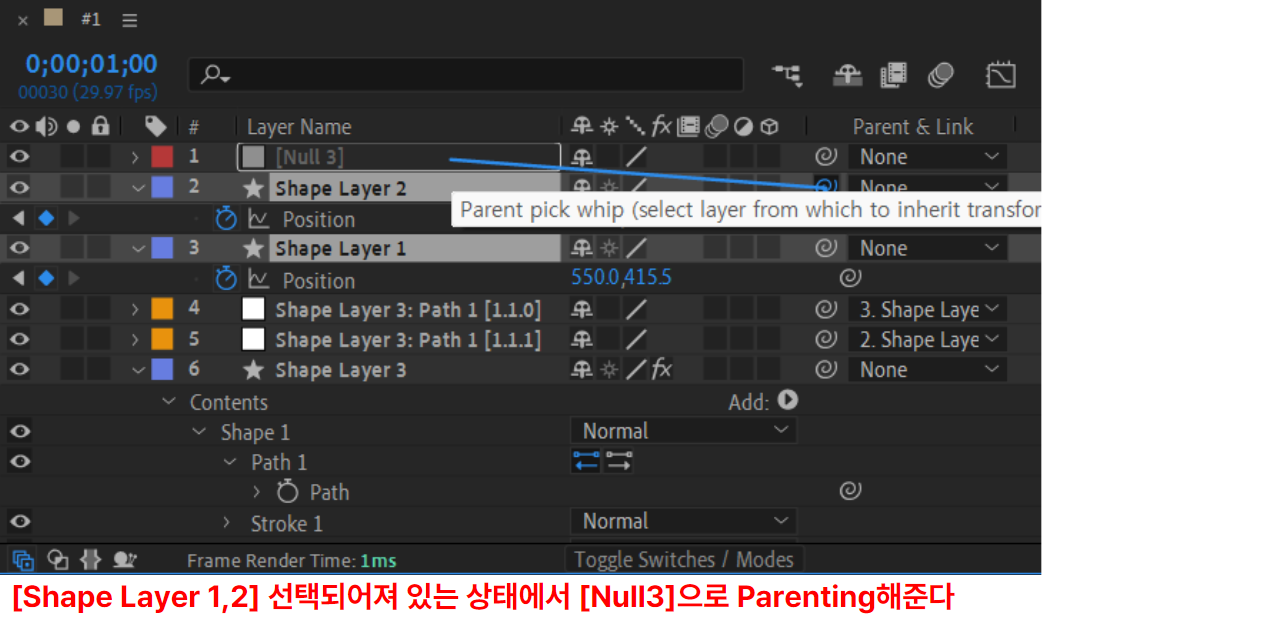The image size is (1274, 628).
Task: Open the Composition Mini-Flowchart
Action: pyautogui.click(x=787, y=74)
